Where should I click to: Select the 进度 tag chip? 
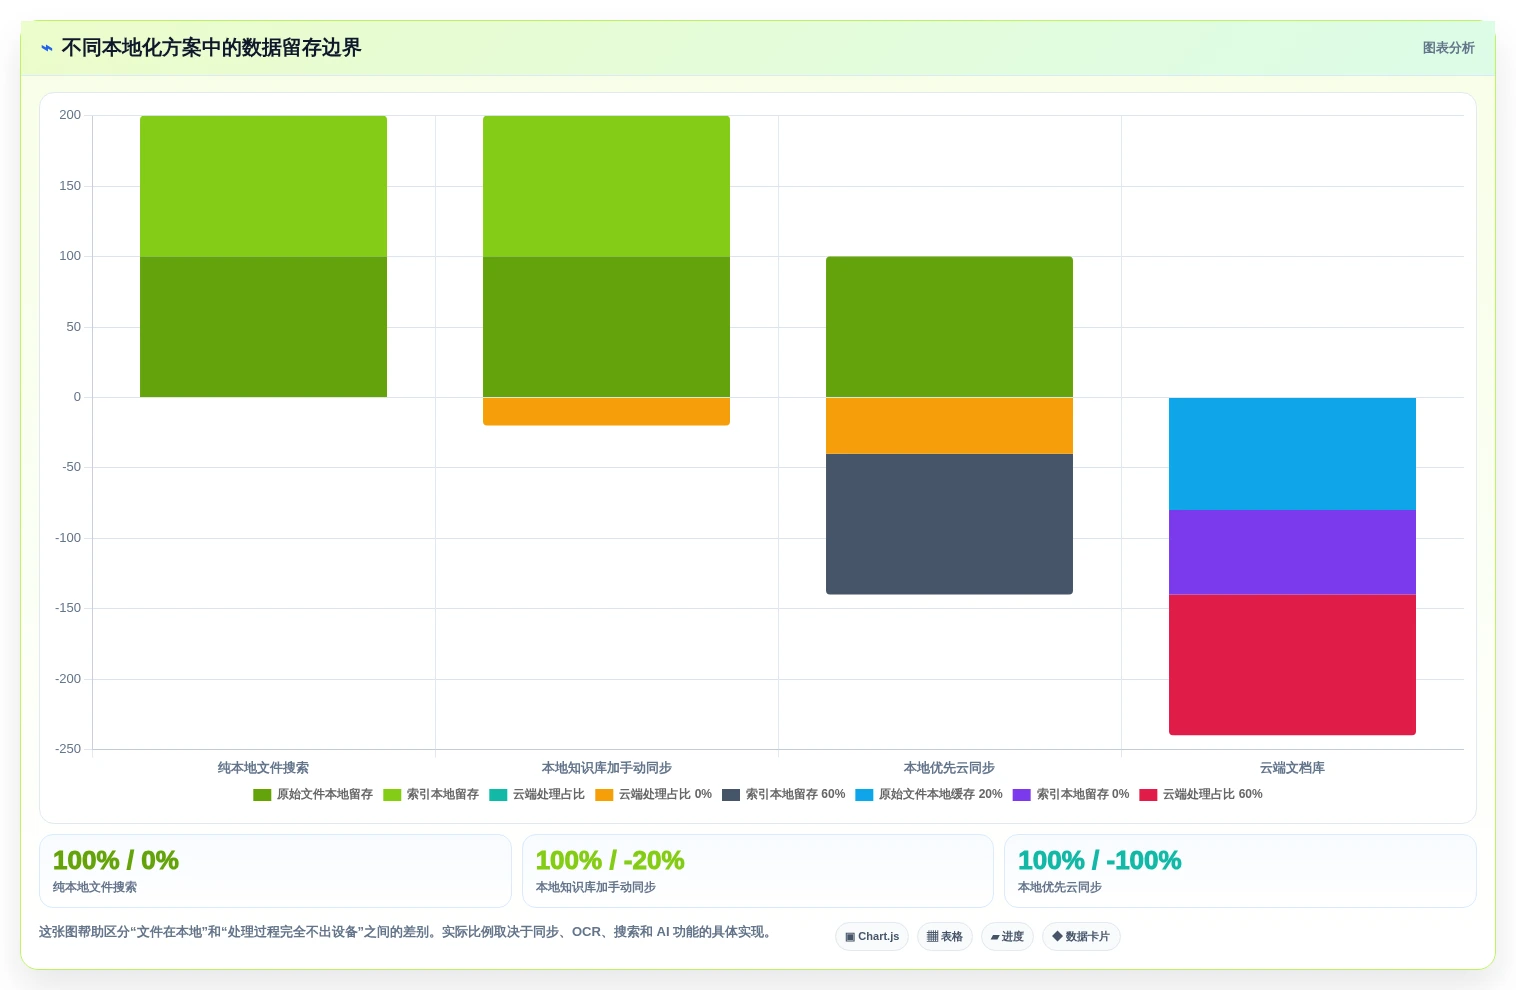pyautogui.click(x=1007, y=937)
